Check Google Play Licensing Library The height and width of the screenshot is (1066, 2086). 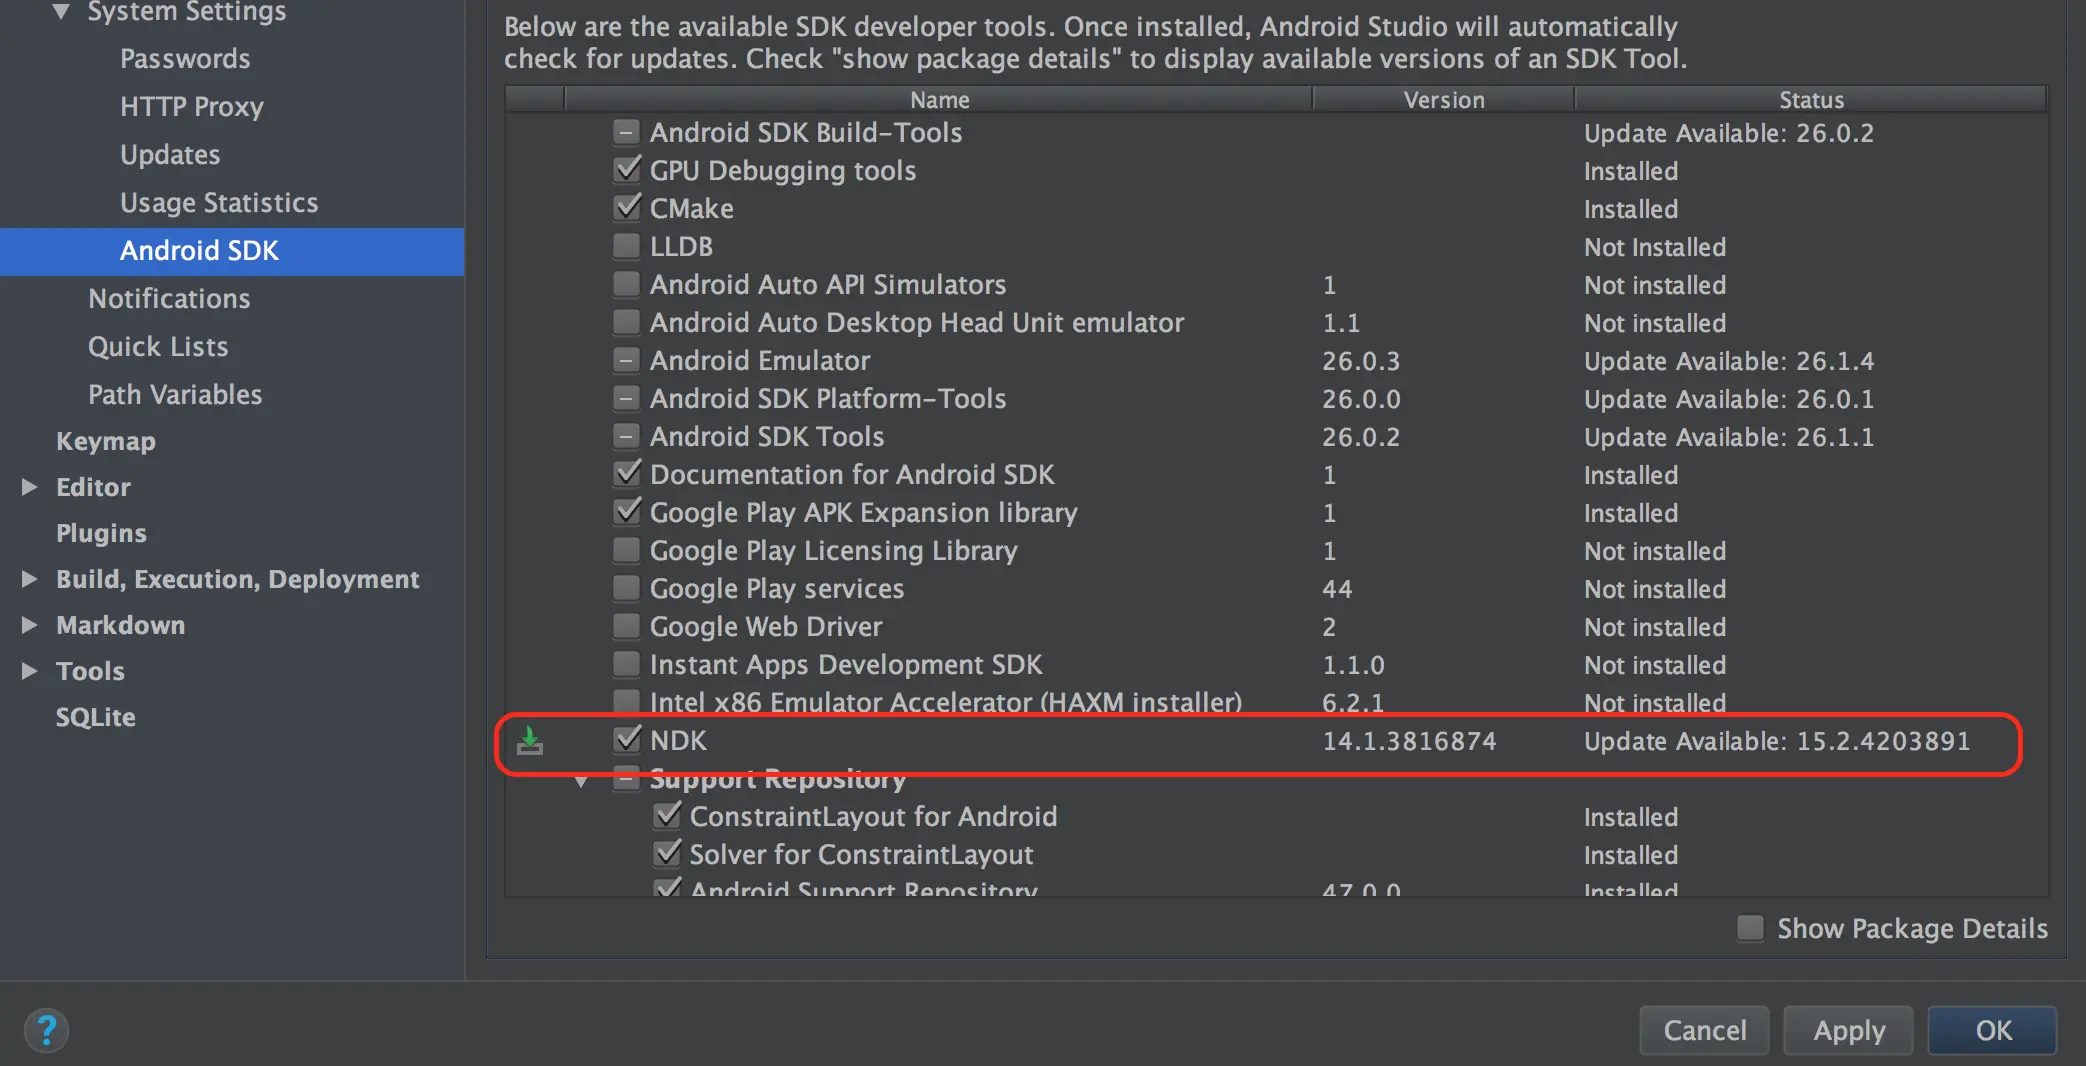(x=627, y=550)
